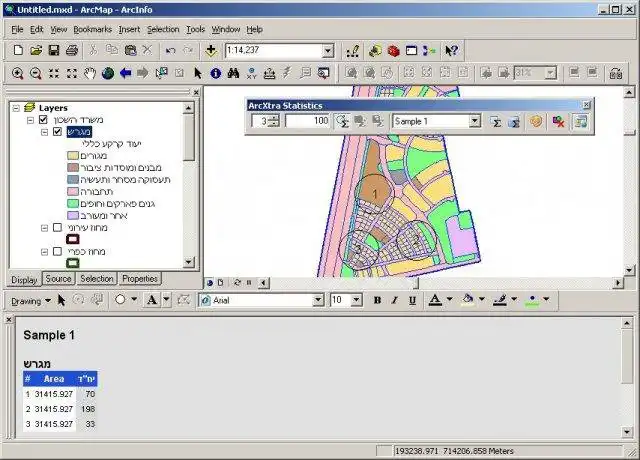Apply Bold text formatting
The height and width of the screenshot is (460, 640).
click(378, 300)
